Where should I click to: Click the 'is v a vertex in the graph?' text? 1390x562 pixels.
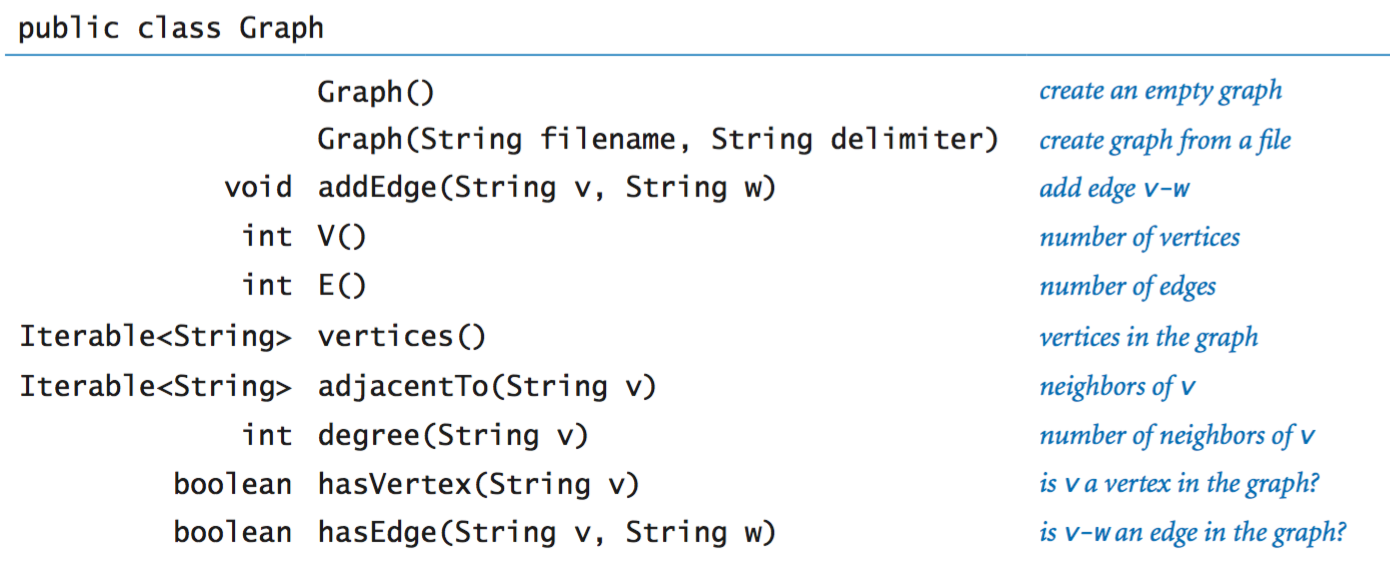click(x=1179, y=485)
